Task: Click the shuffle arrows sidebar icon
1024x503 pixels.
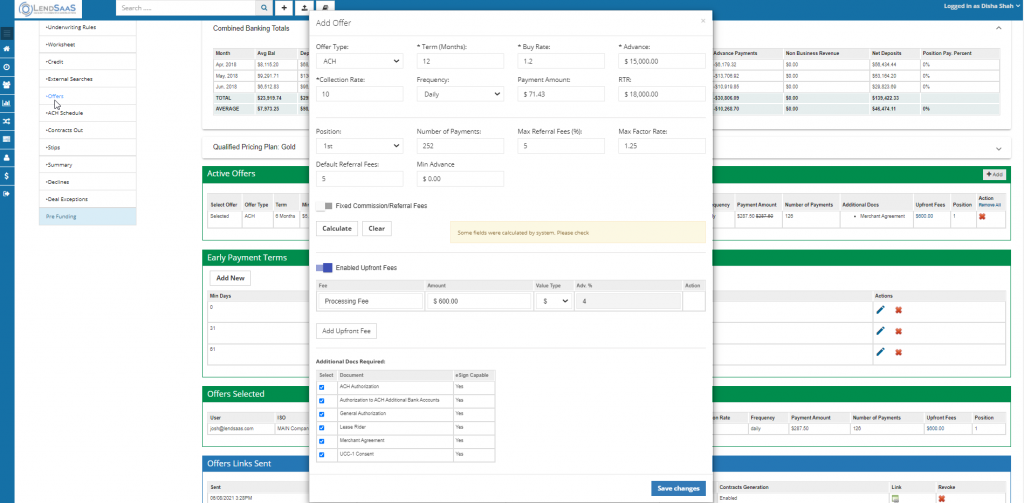Action: click(7, 121)
